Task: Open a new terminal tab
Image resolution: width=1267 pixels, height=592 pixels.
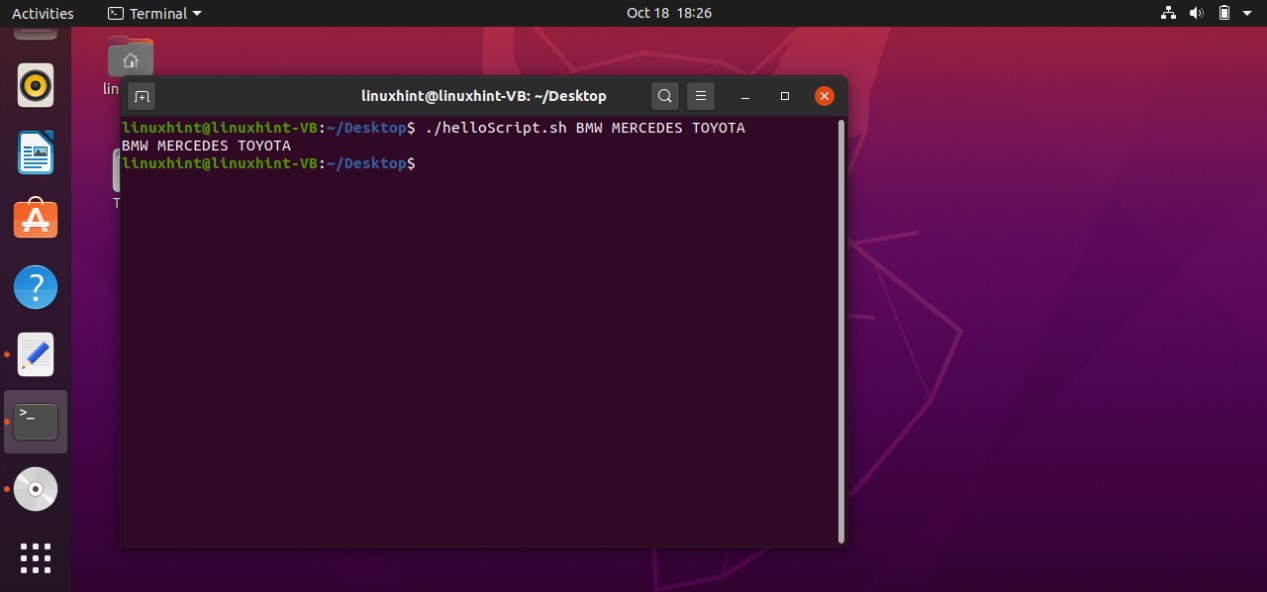Action: pyautogui.click(x=142, y=96)
